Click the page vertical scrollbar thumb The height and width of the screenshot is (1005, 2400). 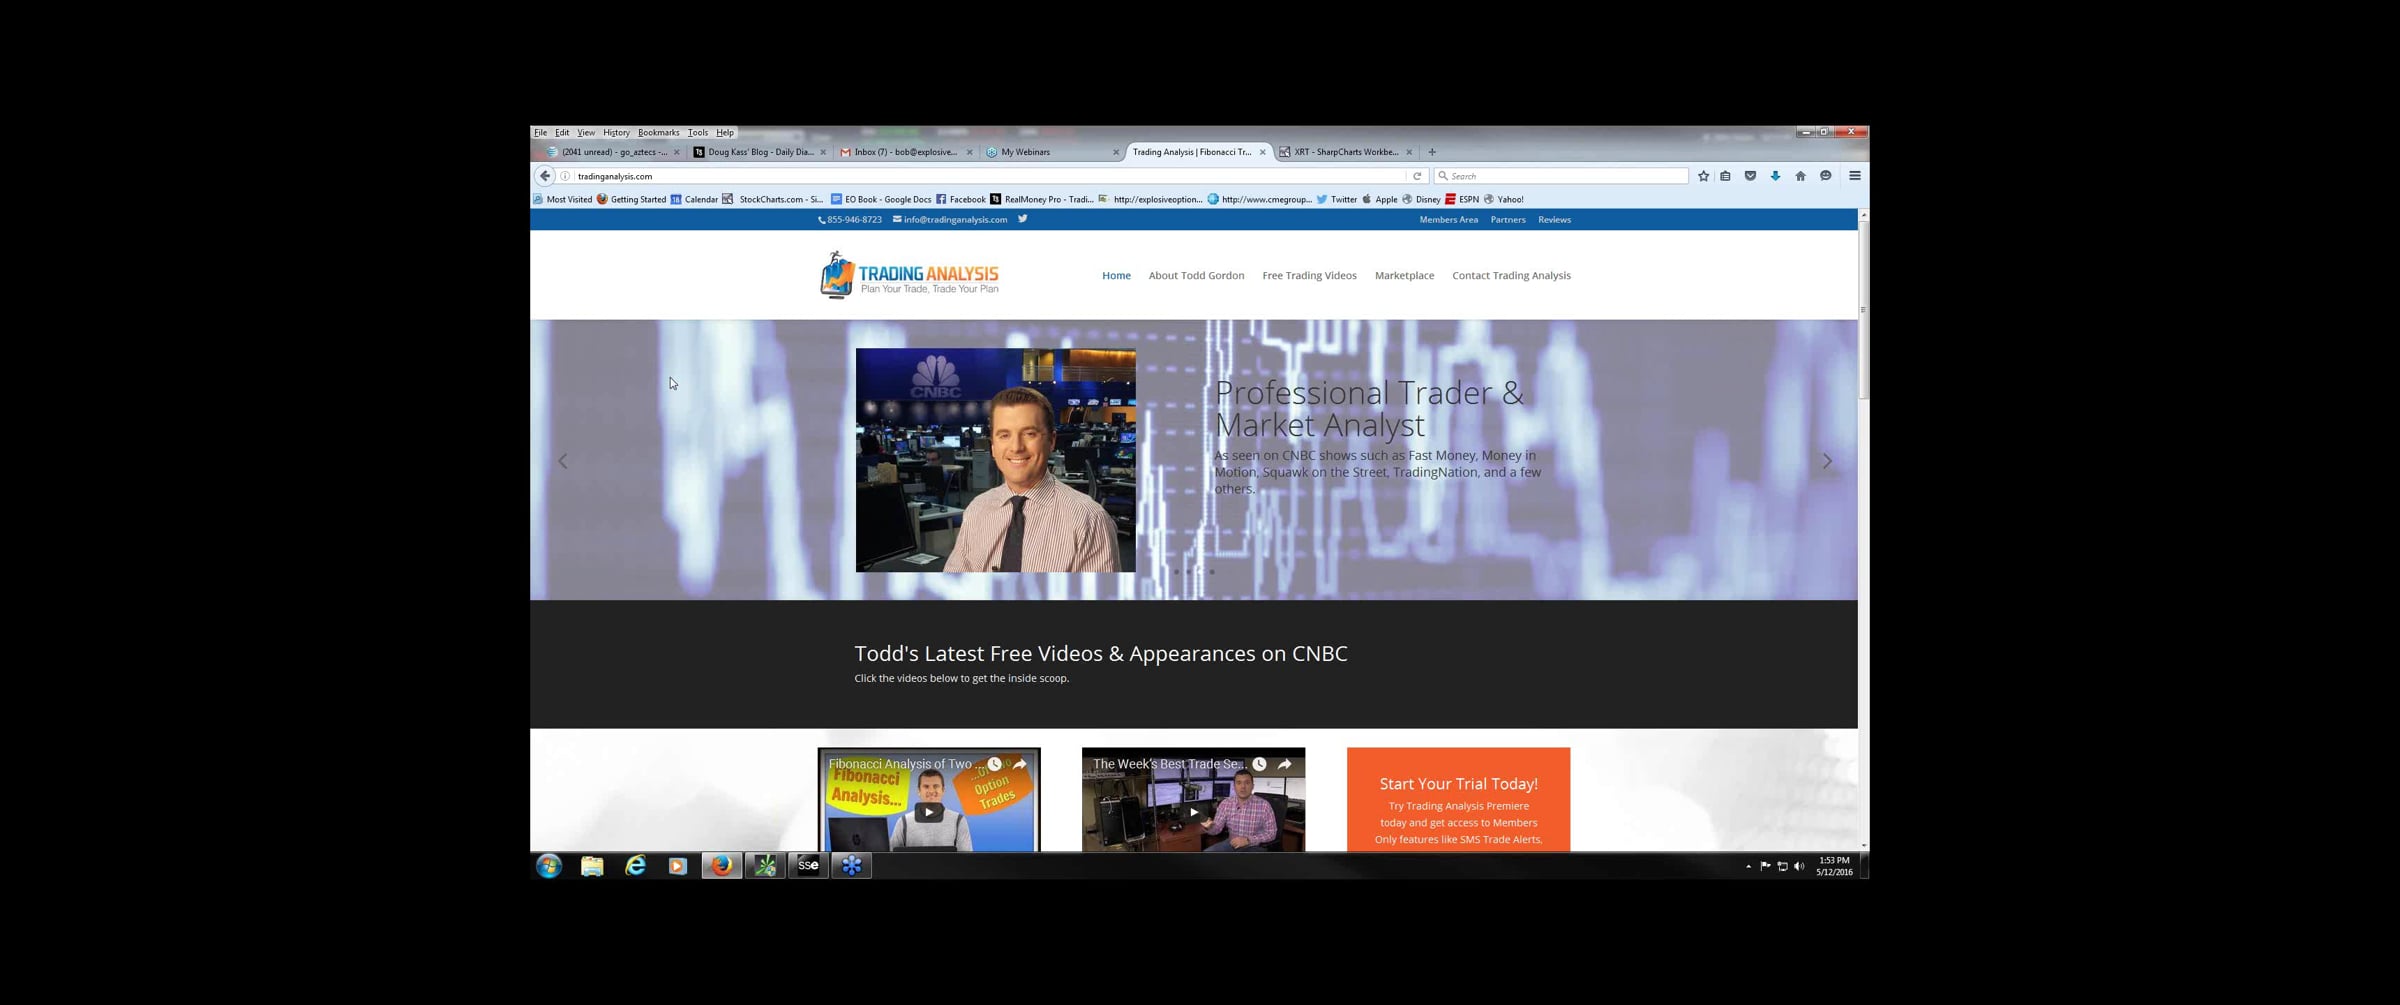[x=1863, y=310]
